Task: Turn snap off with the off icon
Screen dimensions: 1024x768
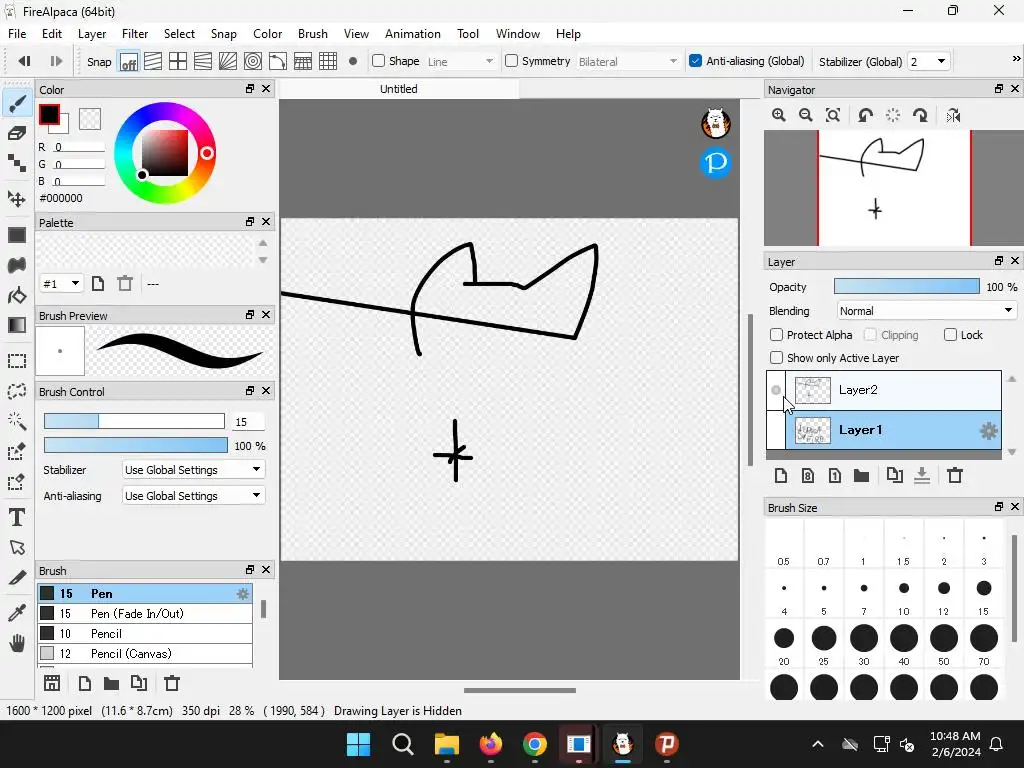Action: [x=129, y=62]
